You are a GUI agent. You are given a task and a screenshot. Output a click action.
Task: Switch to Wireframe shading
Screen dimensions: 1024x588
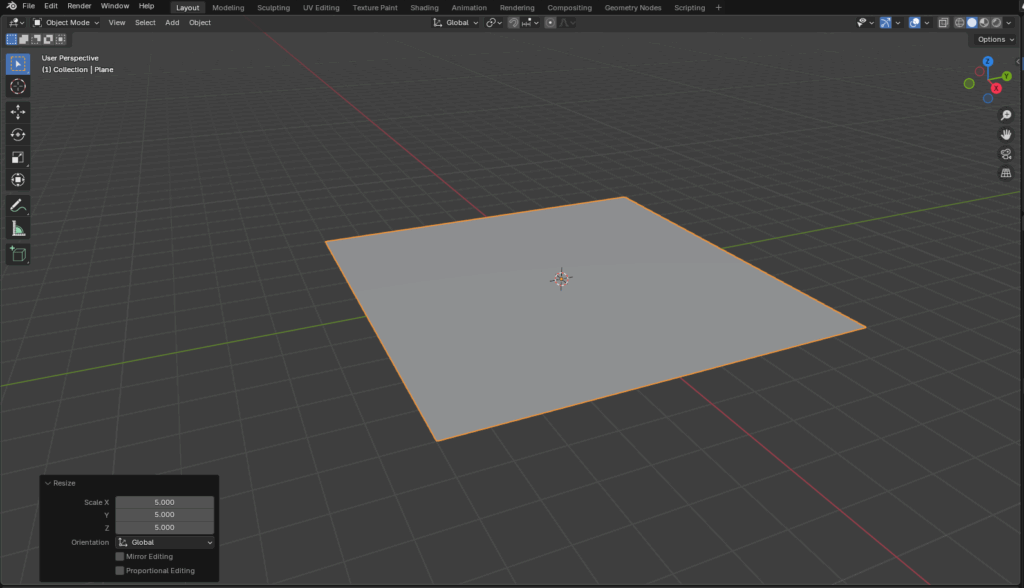coord(959,22)
